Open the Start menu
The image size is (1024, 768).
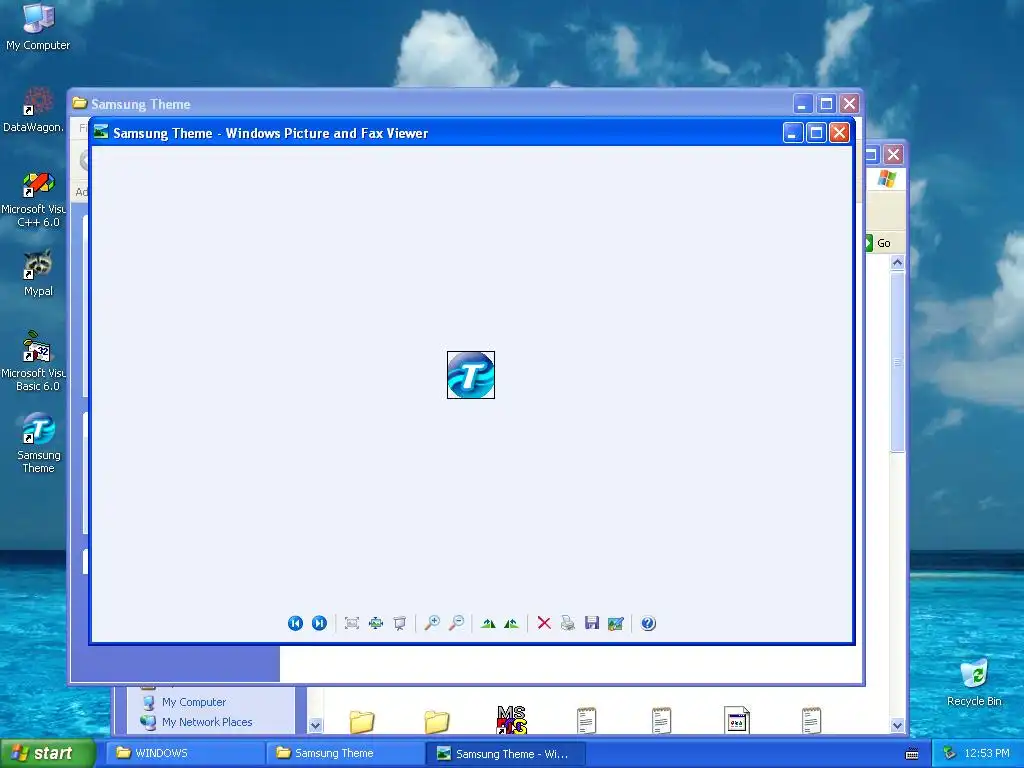pos(47,753)
